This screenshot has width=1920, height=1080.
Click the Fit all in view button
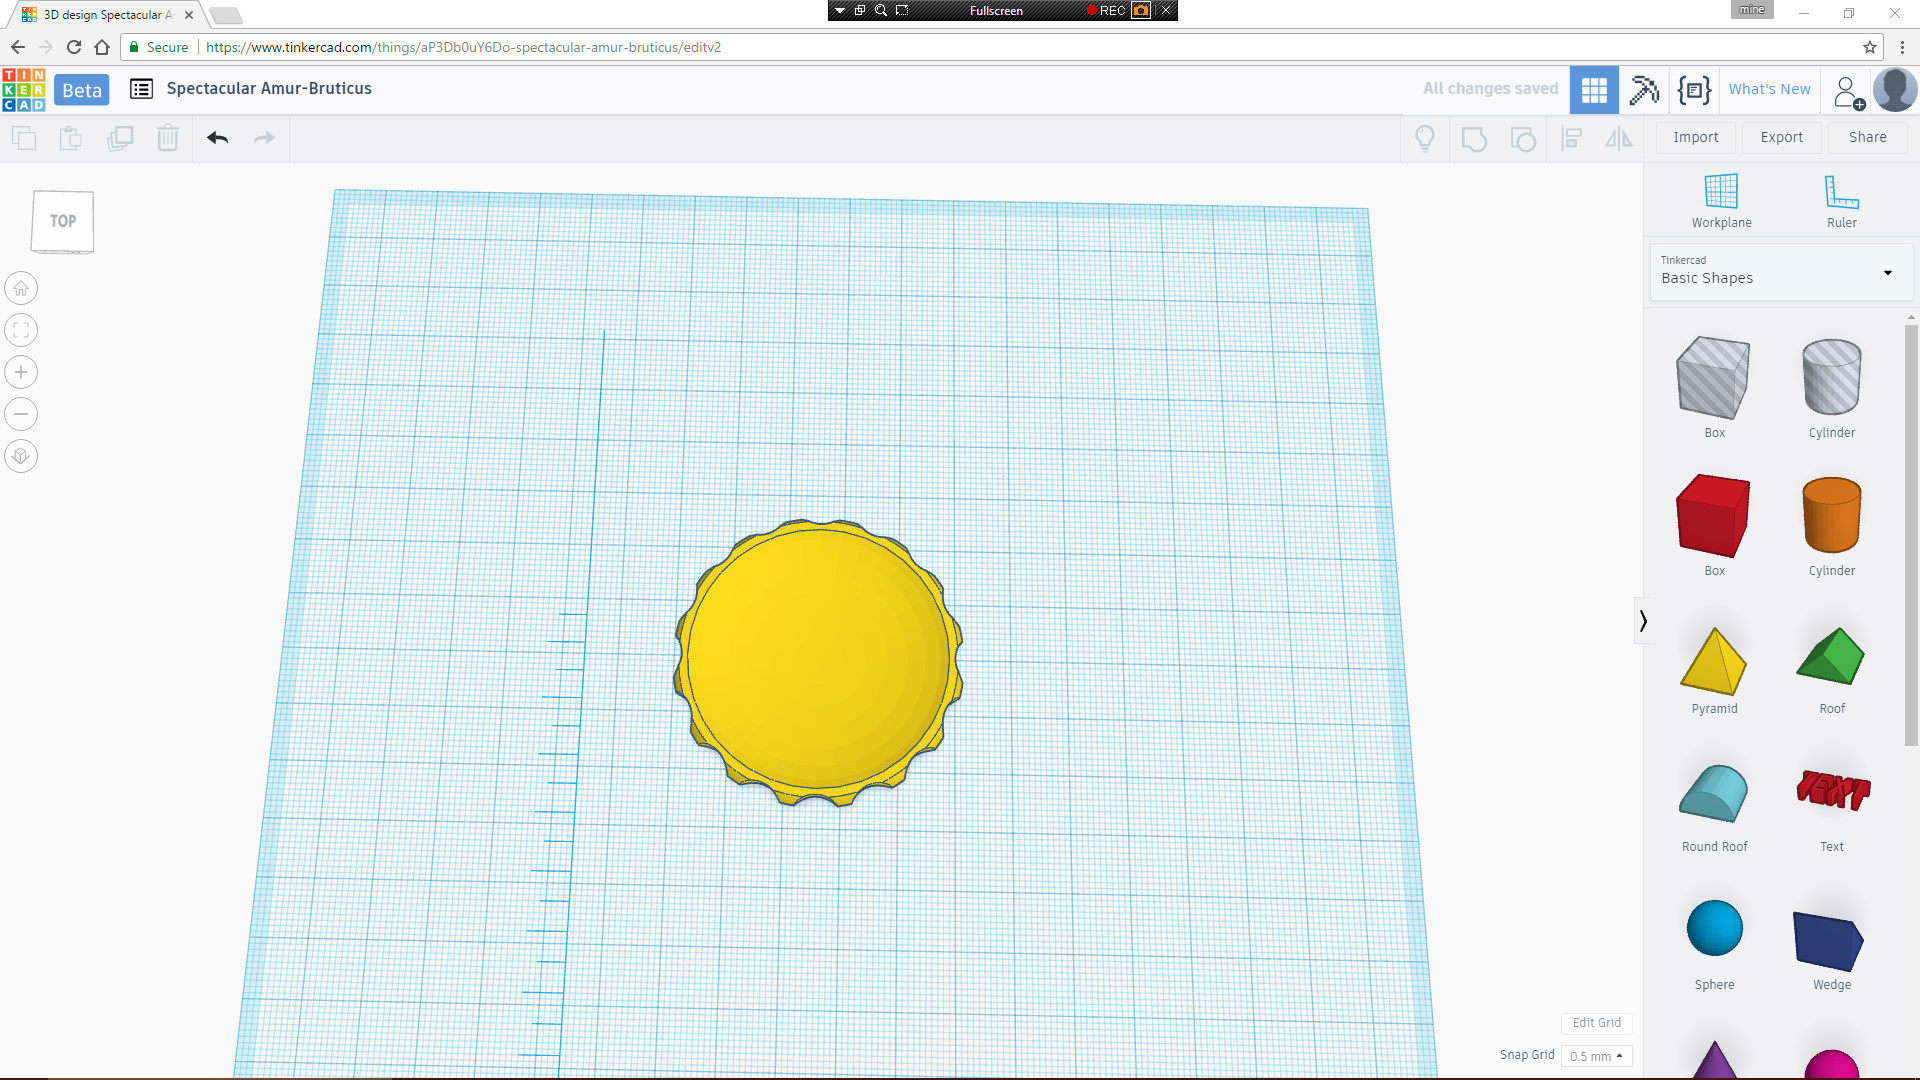21,330
